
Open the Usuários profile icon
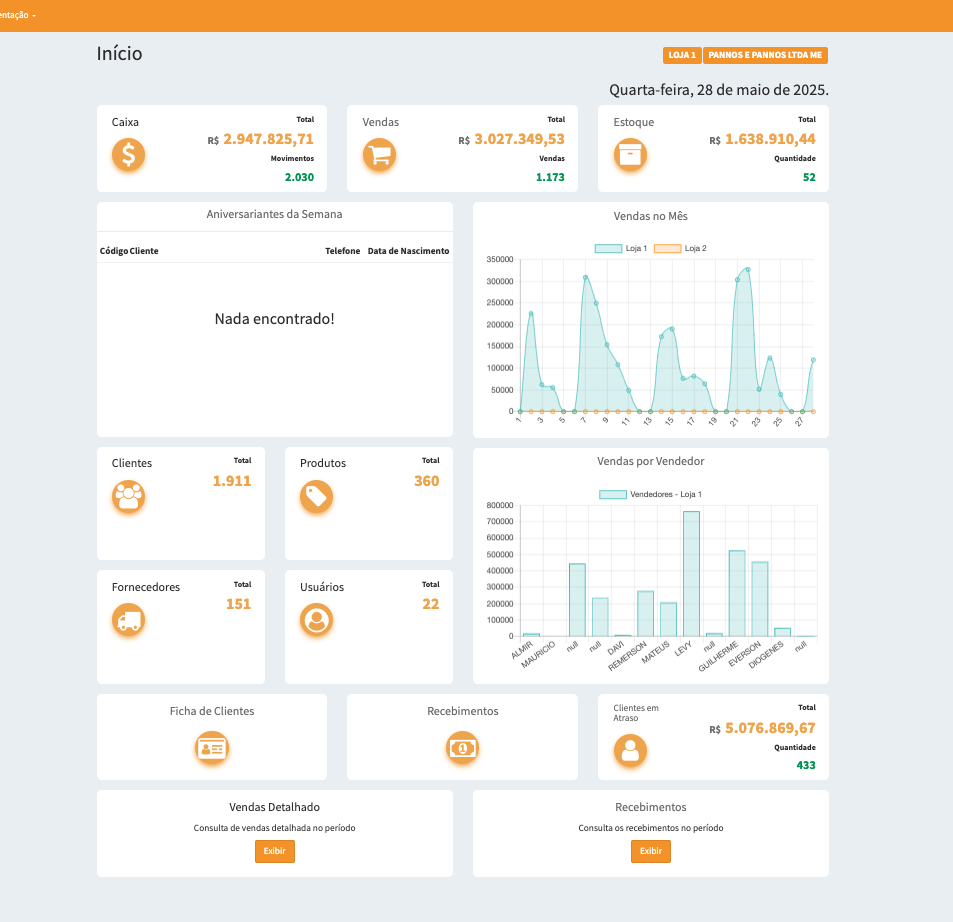tap(316, 621)
